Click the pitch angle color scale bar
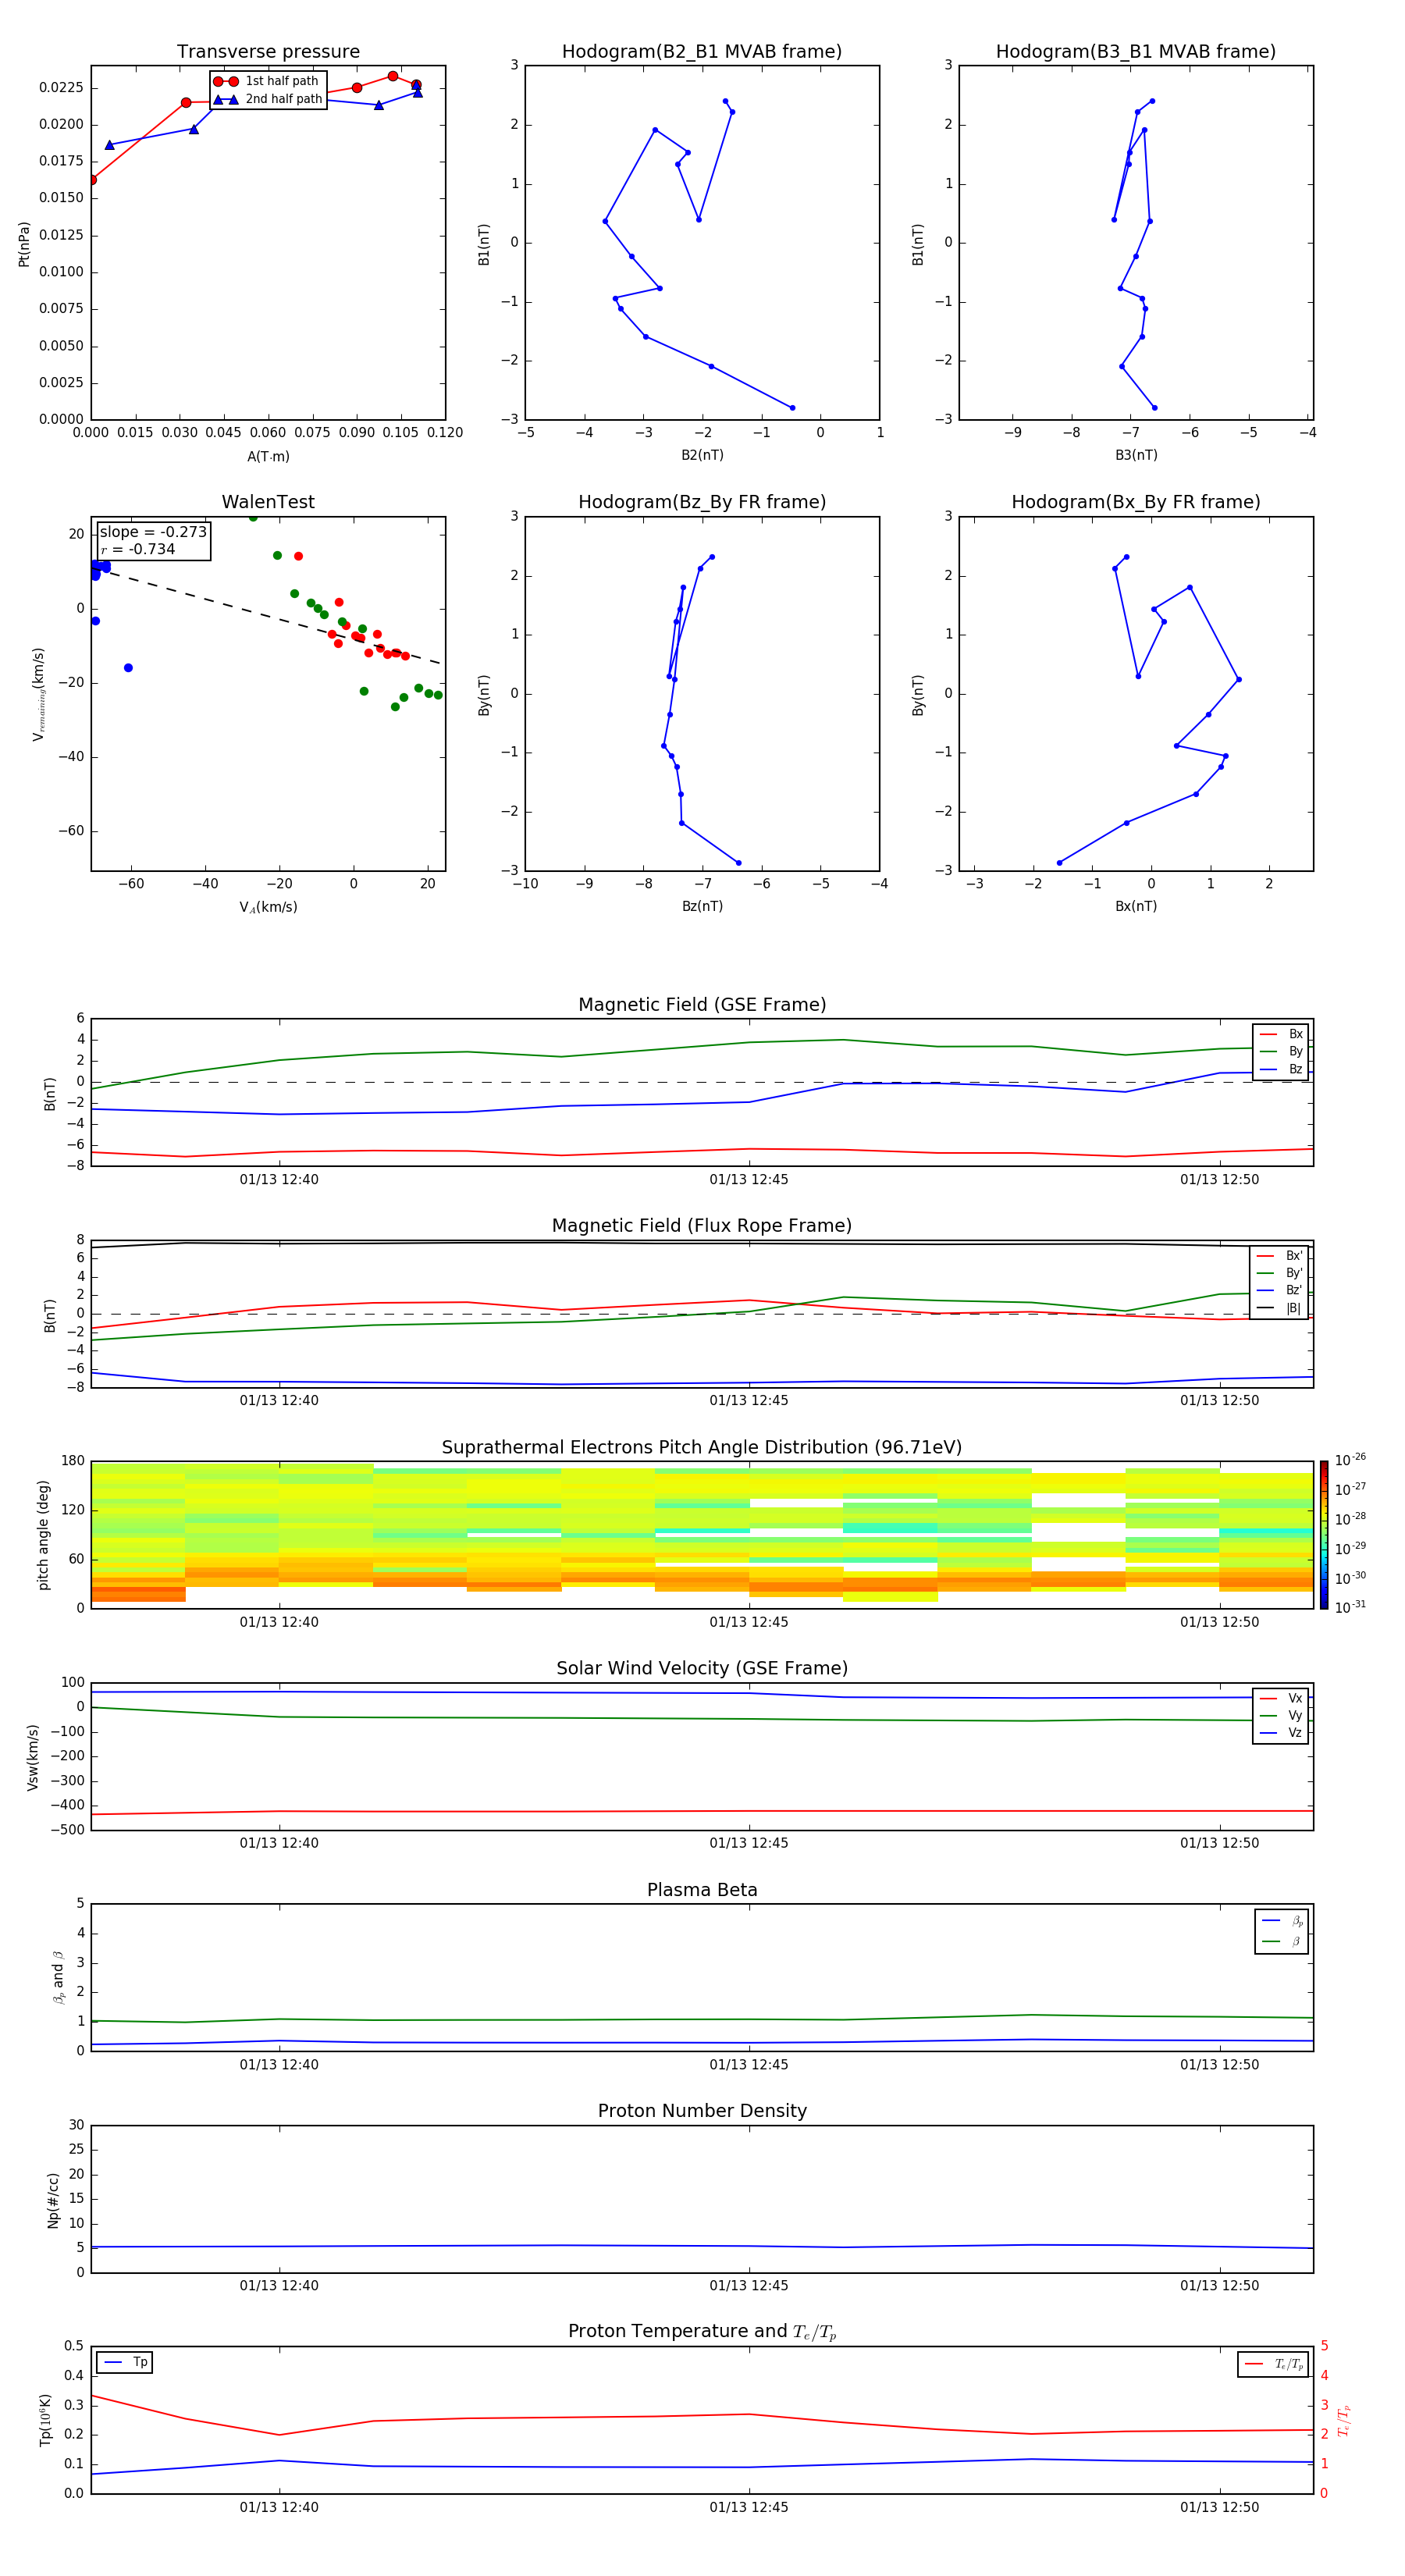Image resolution: width=1405 pixels, height=2576 pixels. [1324, 1535]
